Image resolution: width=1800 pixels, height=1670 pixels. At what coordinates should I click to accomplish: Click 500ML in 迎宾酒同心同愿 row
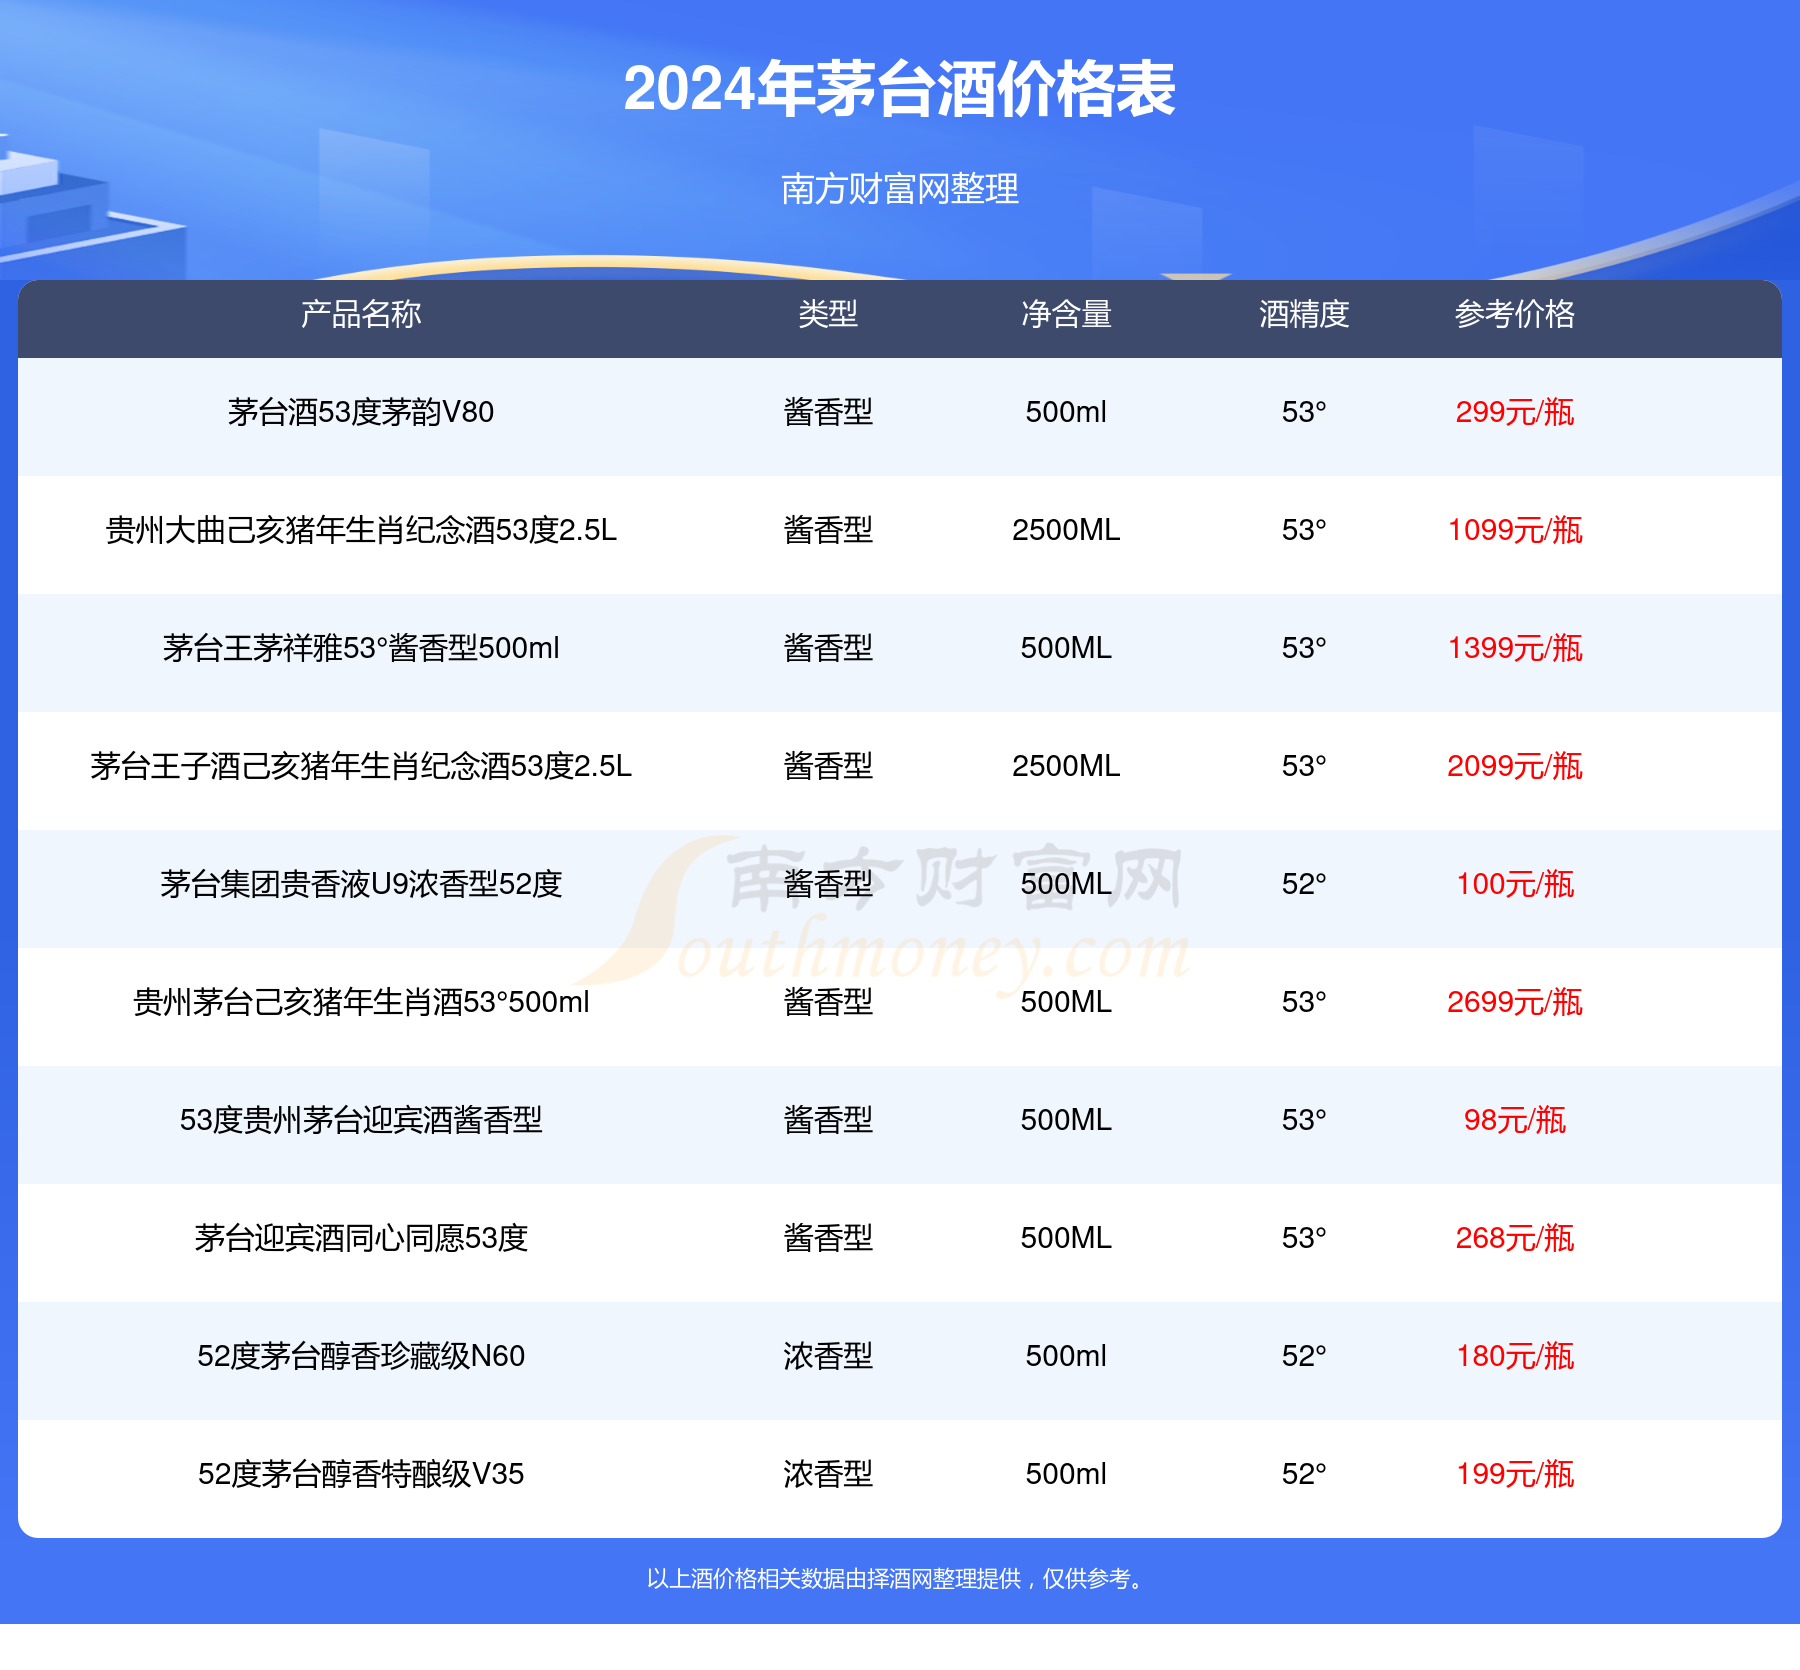[x=1066, y=1238]
